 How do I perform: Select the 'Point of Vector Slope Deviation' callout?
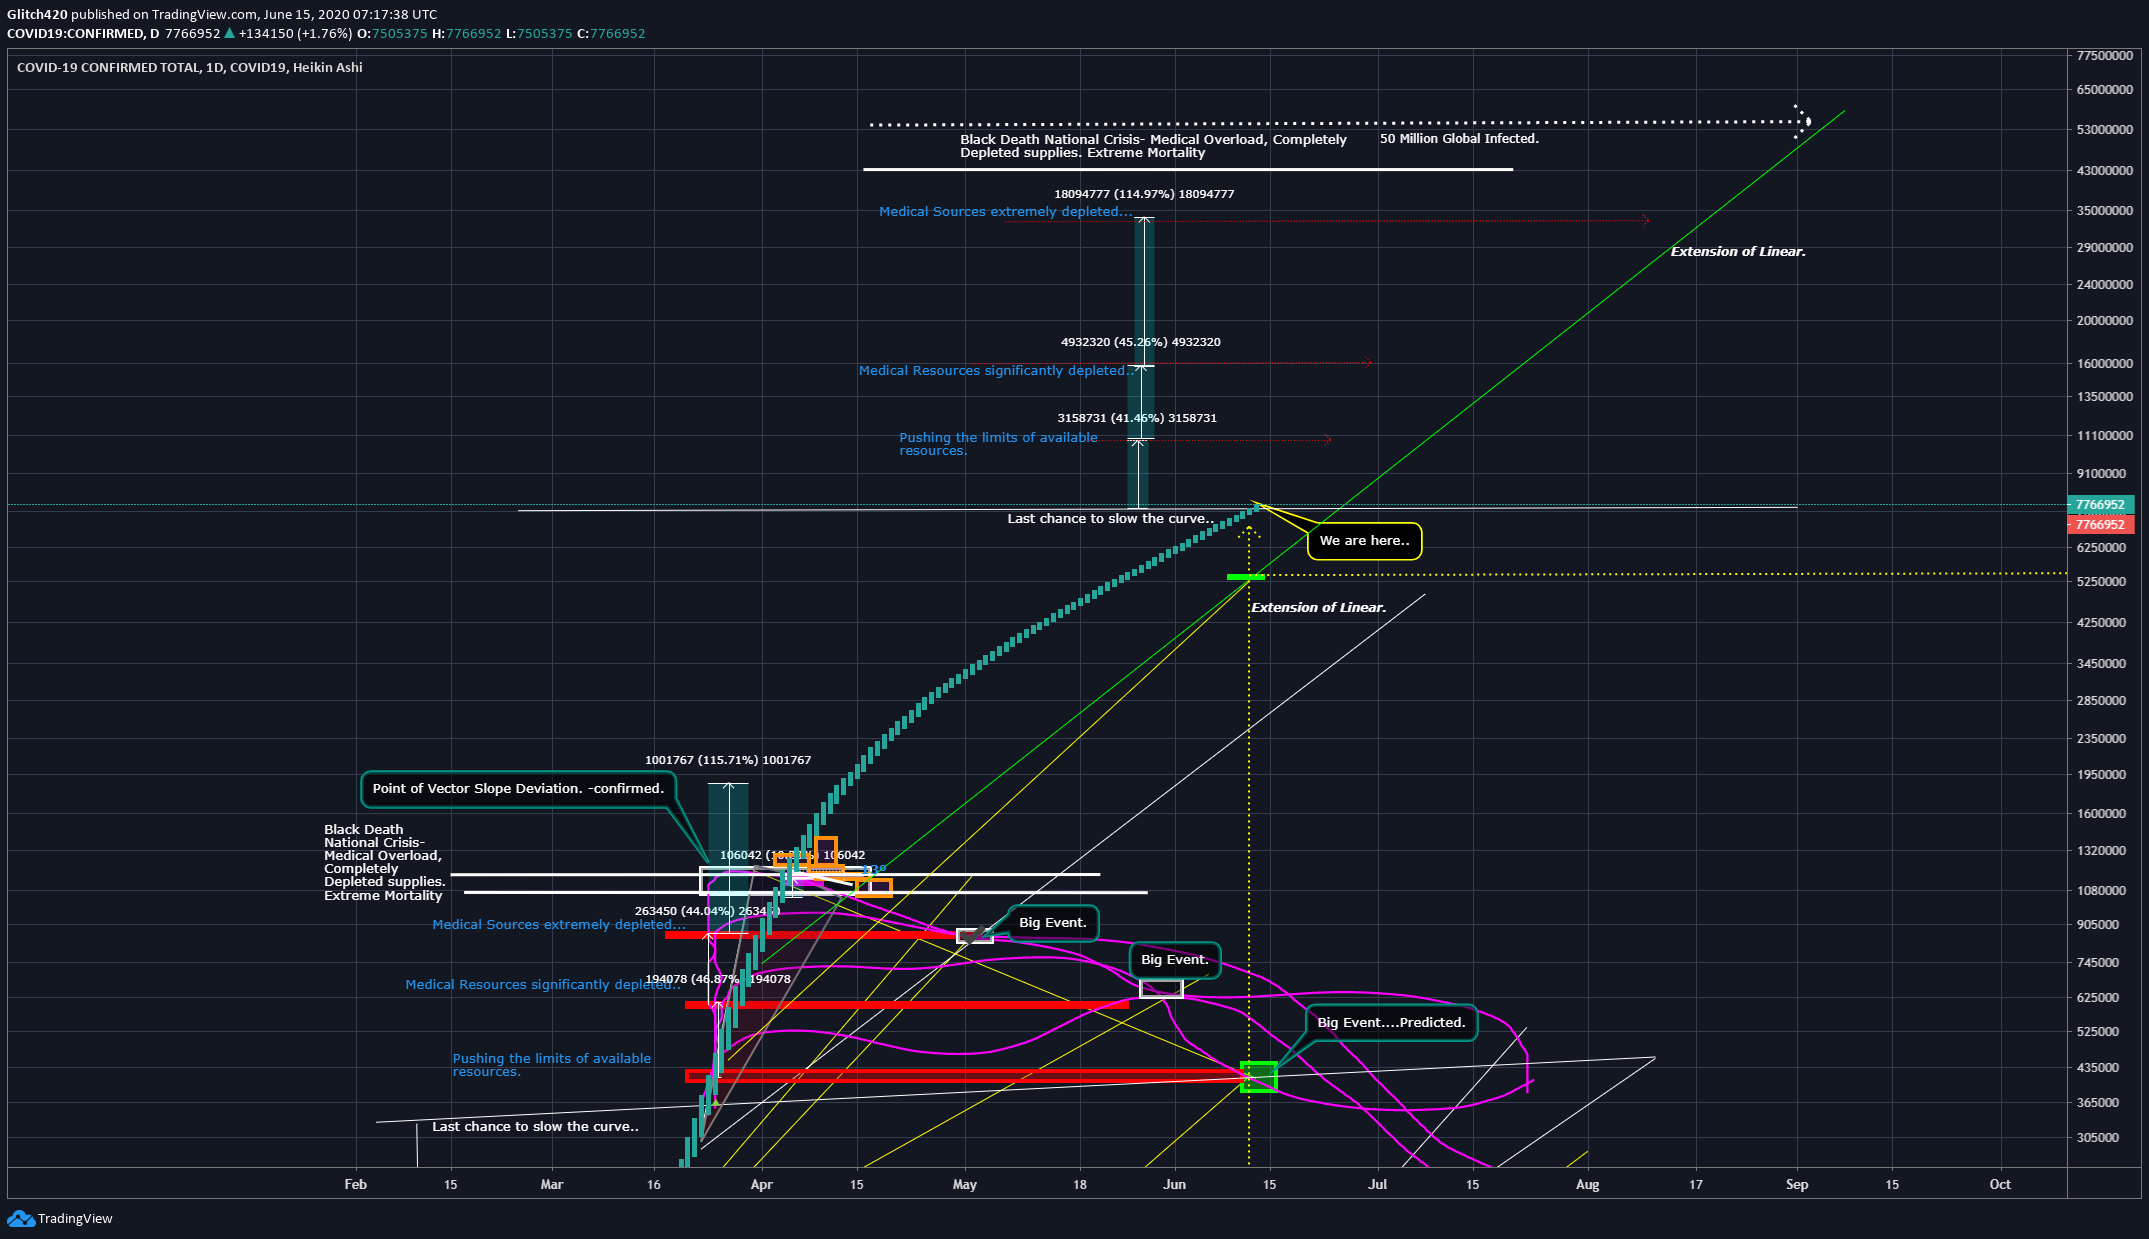tap(518, 788)
